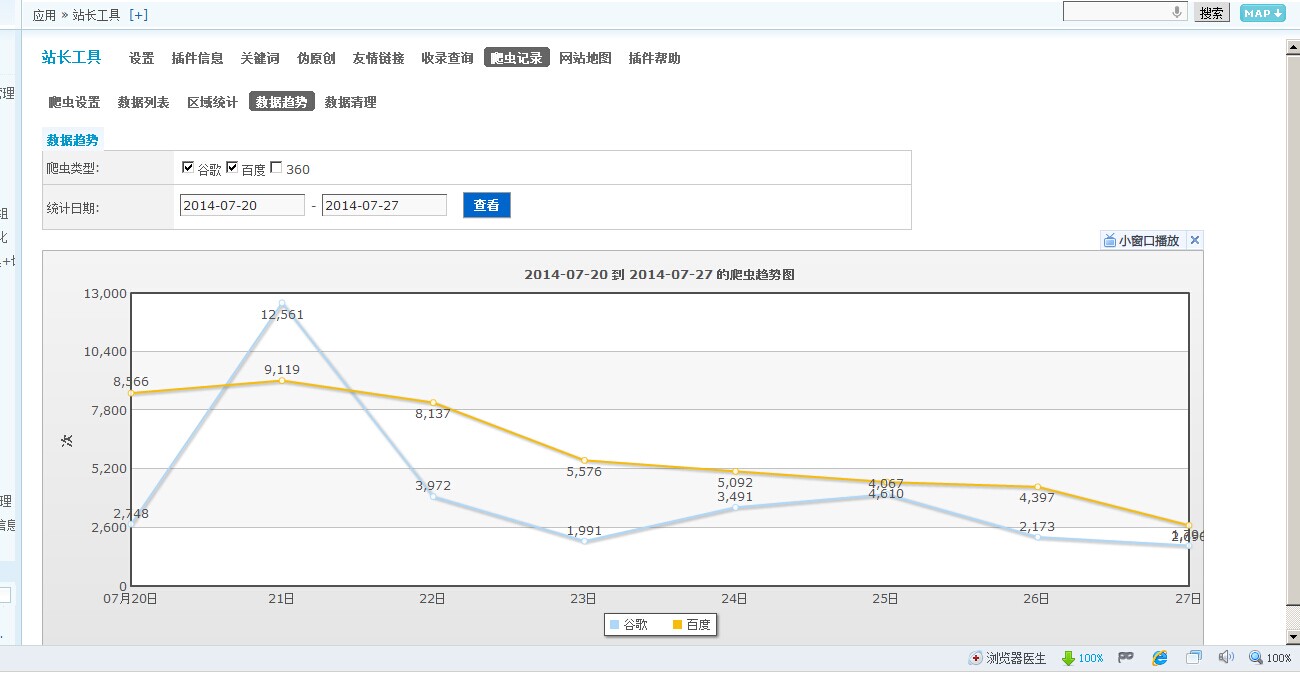The image size is (1300, 673).
Task: Click the scrollbar down arrow
Action: 1292,636
